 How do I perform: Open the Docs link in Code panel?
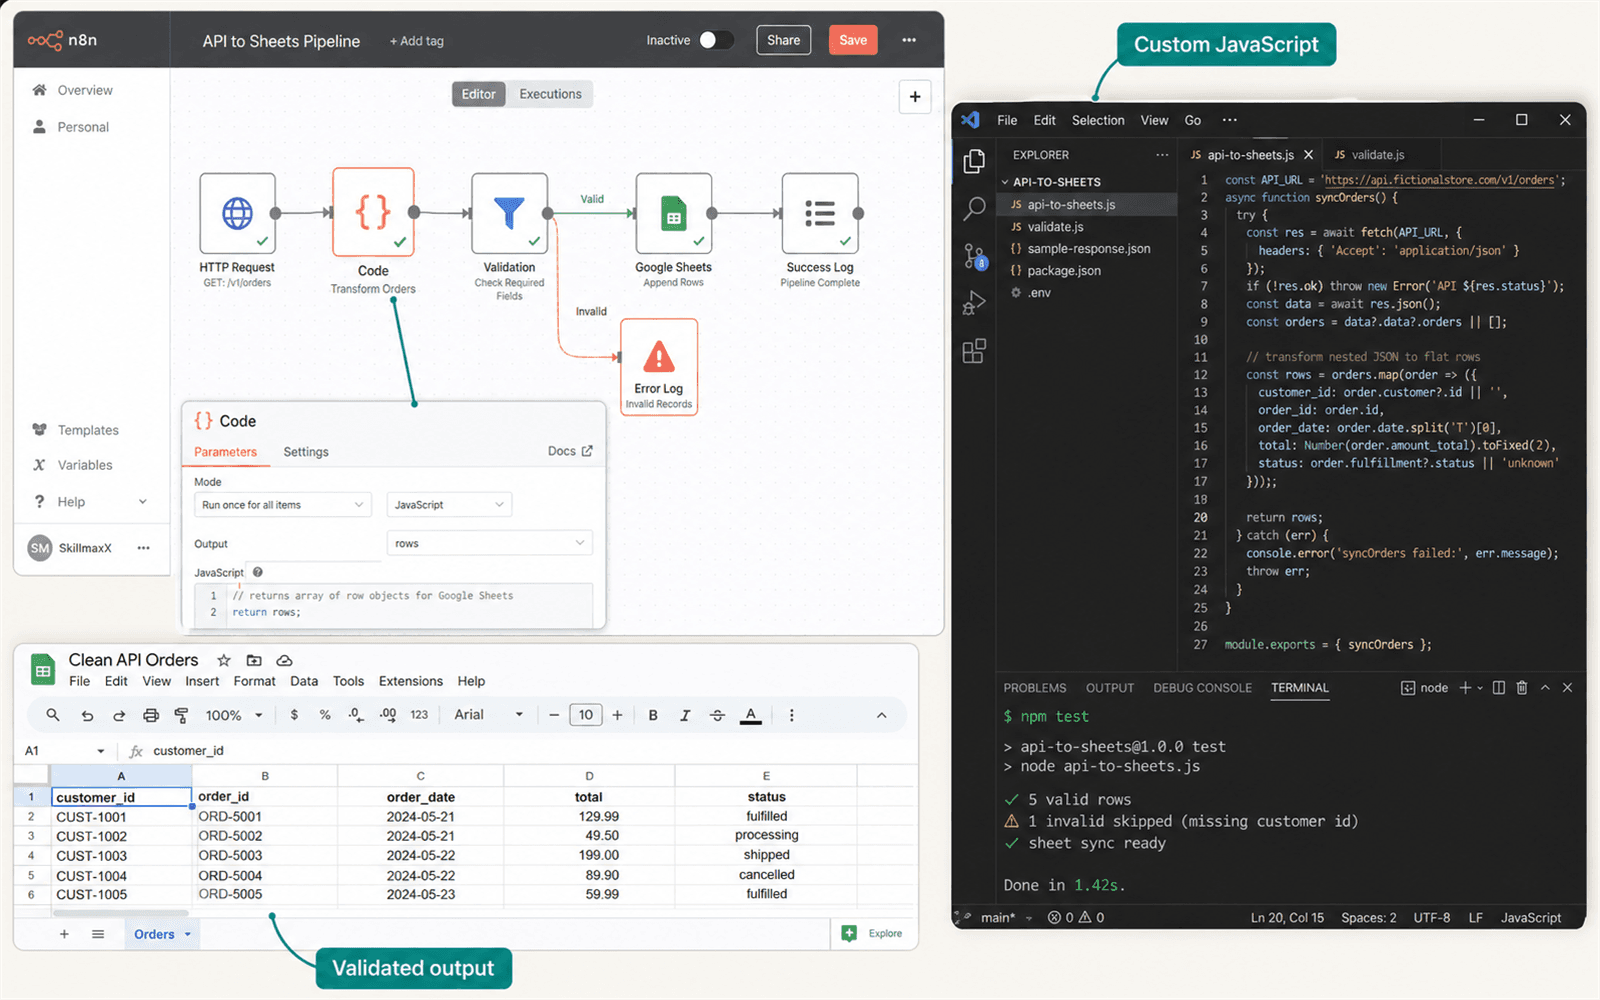pos(570,451)
